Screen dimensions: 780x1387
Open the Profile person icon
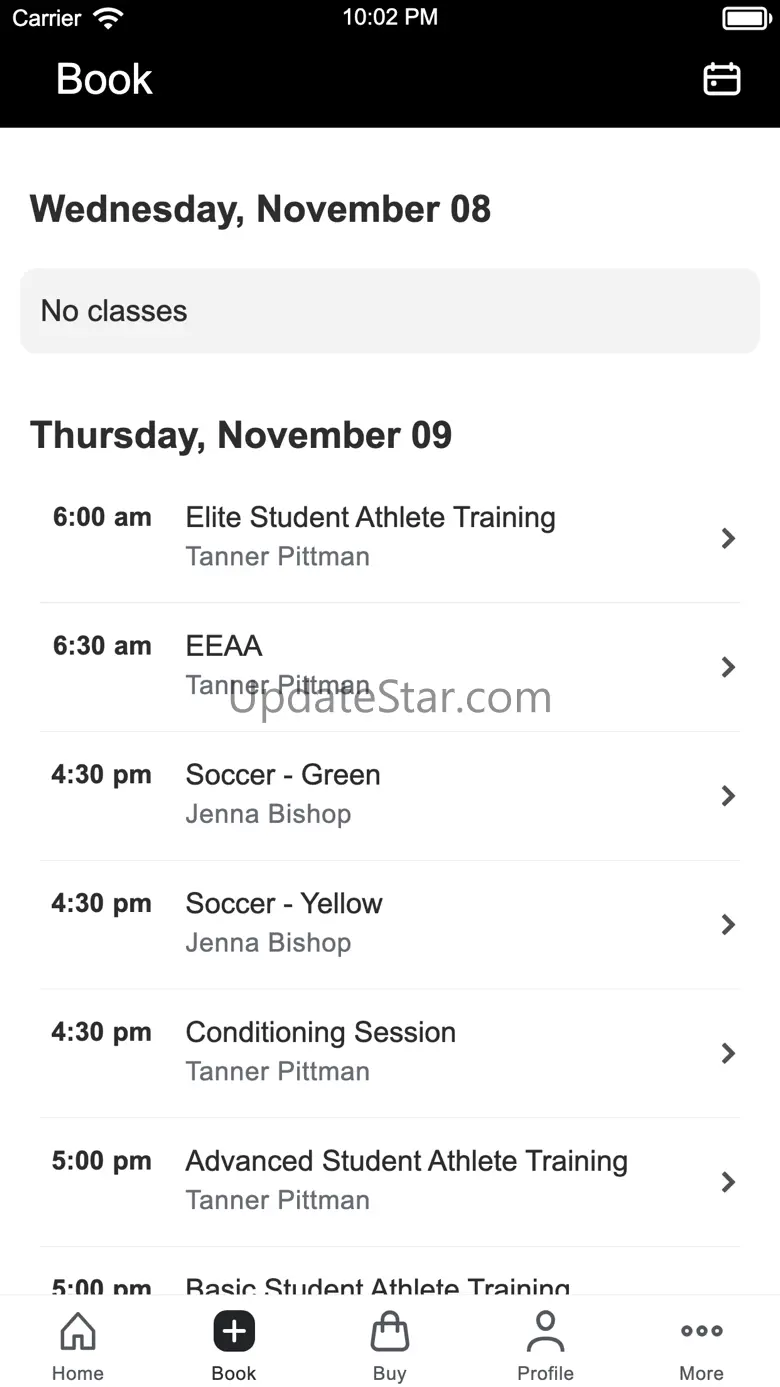[545, 1331]
